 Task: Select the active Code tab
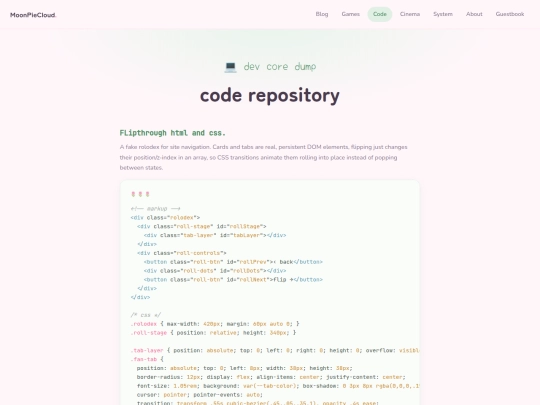(x=380, y=14)
